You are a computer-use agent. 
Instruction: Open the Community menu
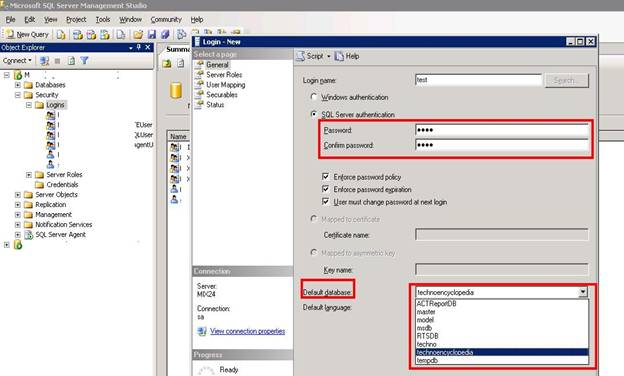[x=166, y=19]
